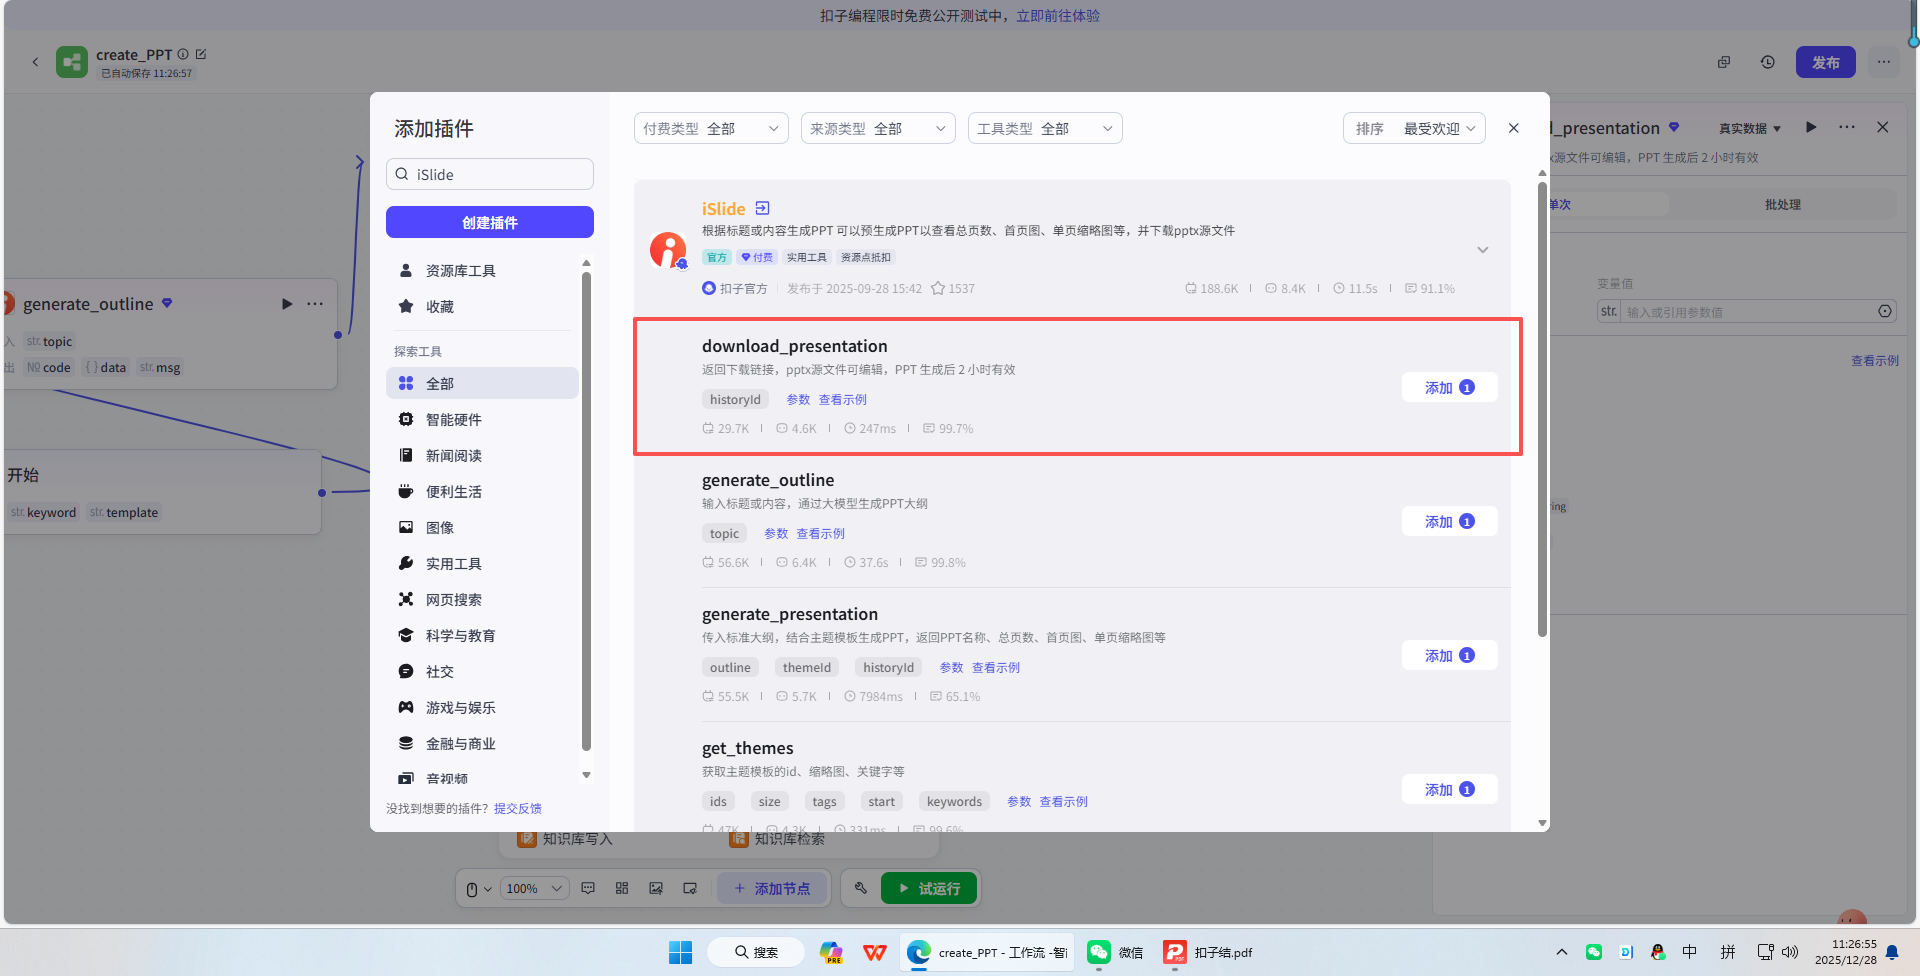The height and width of the screenshot is (976, 1920).
Task: Click the 发布 publish button
Action: click(x=1826, y=62)
